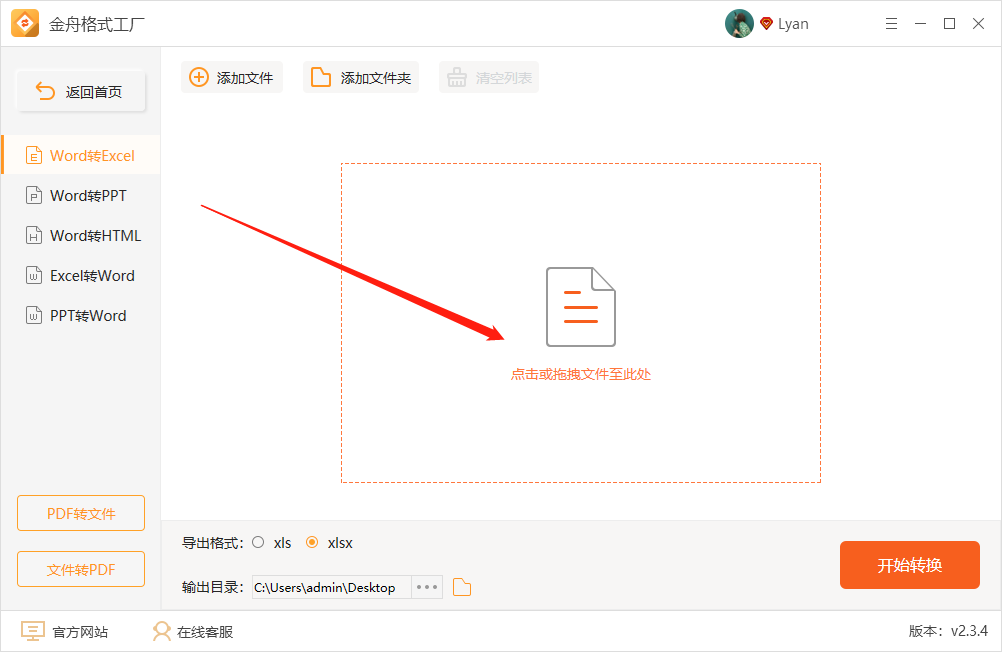
Task: Click the 金舟格式工厂 app logo icon
Action: [x=25, y=24]
